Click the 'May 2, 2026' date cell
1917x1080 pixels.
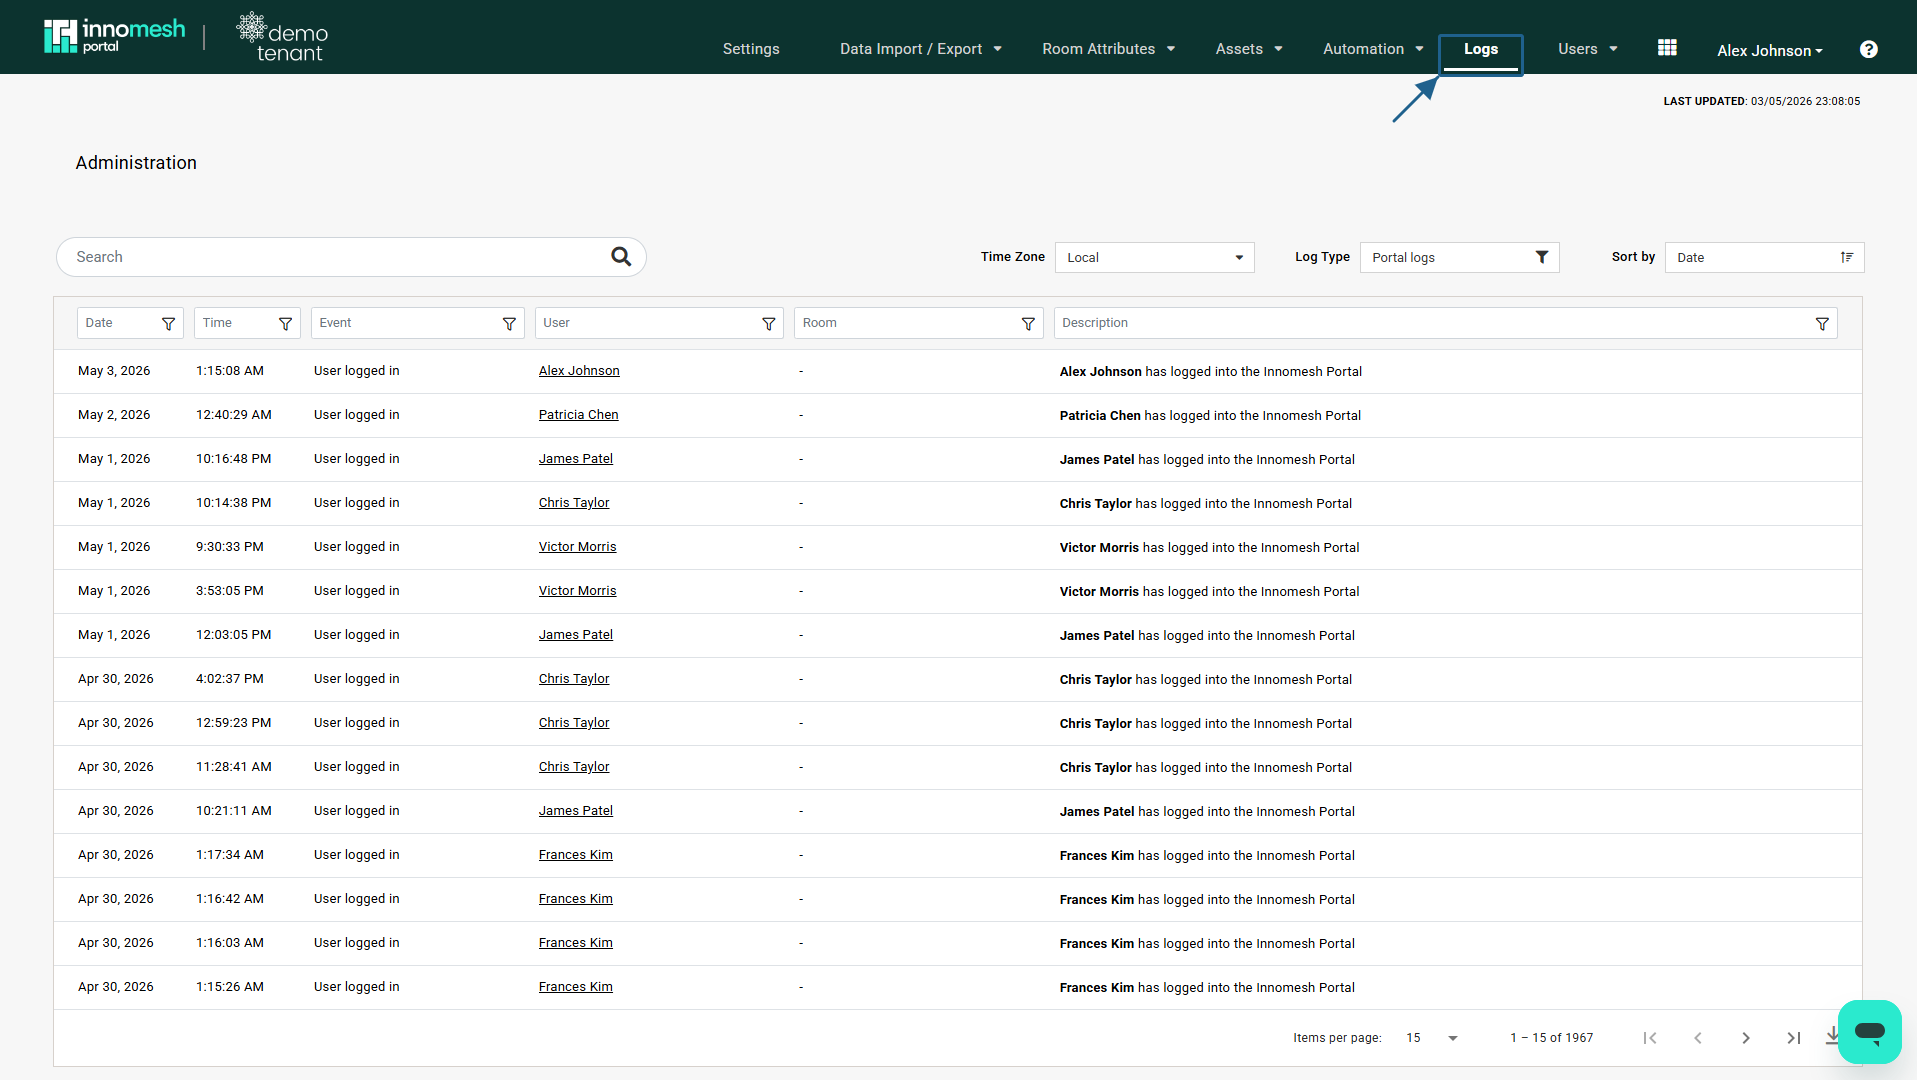[x=114, y=415]
